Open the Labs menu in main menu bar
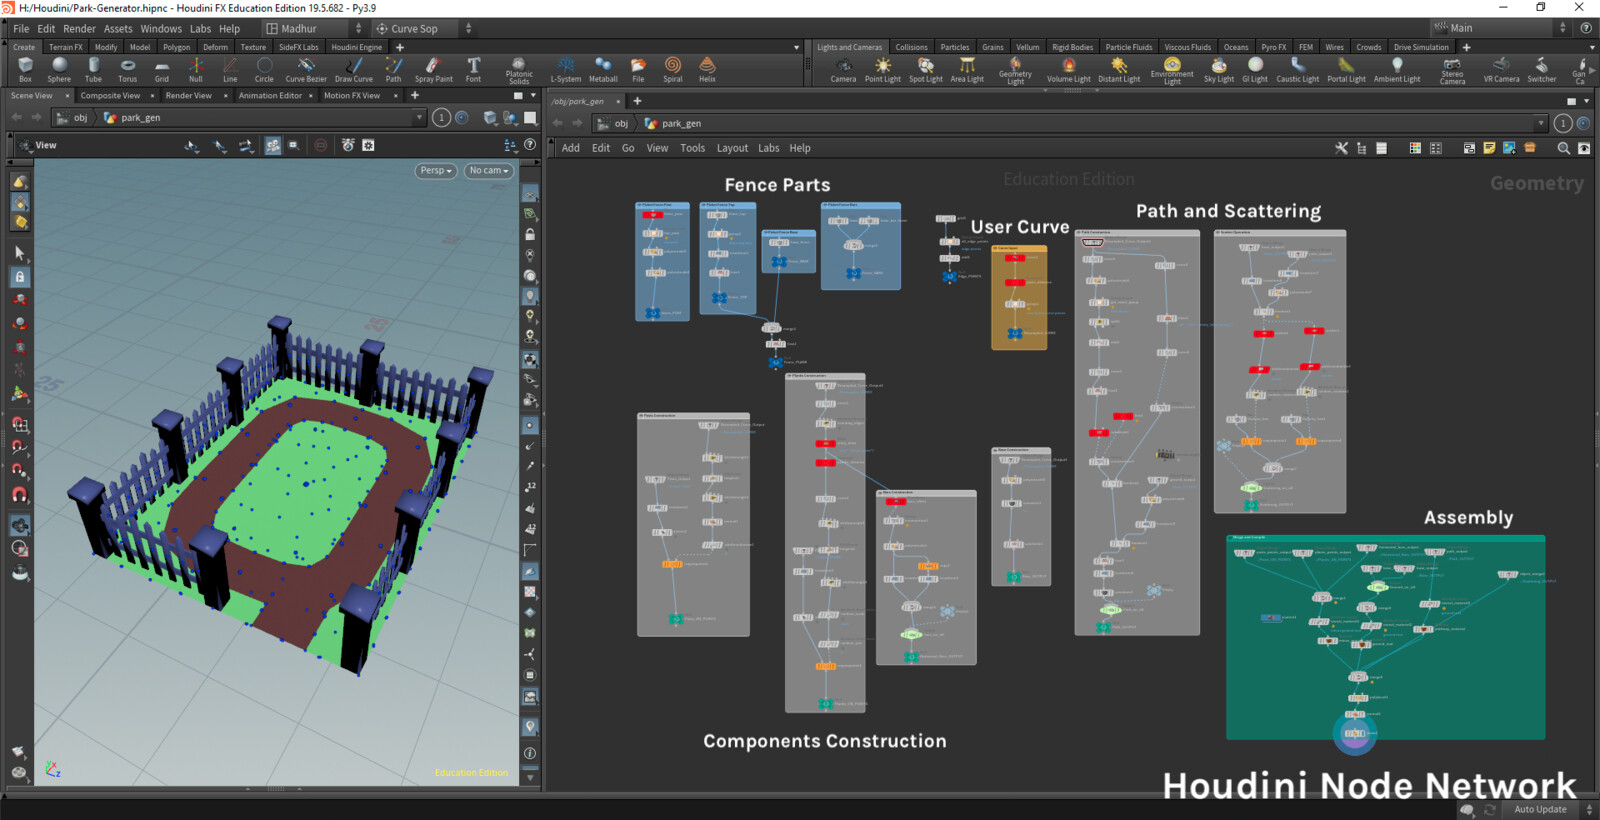Screen dimensions: 1600x820 [200, 29]
